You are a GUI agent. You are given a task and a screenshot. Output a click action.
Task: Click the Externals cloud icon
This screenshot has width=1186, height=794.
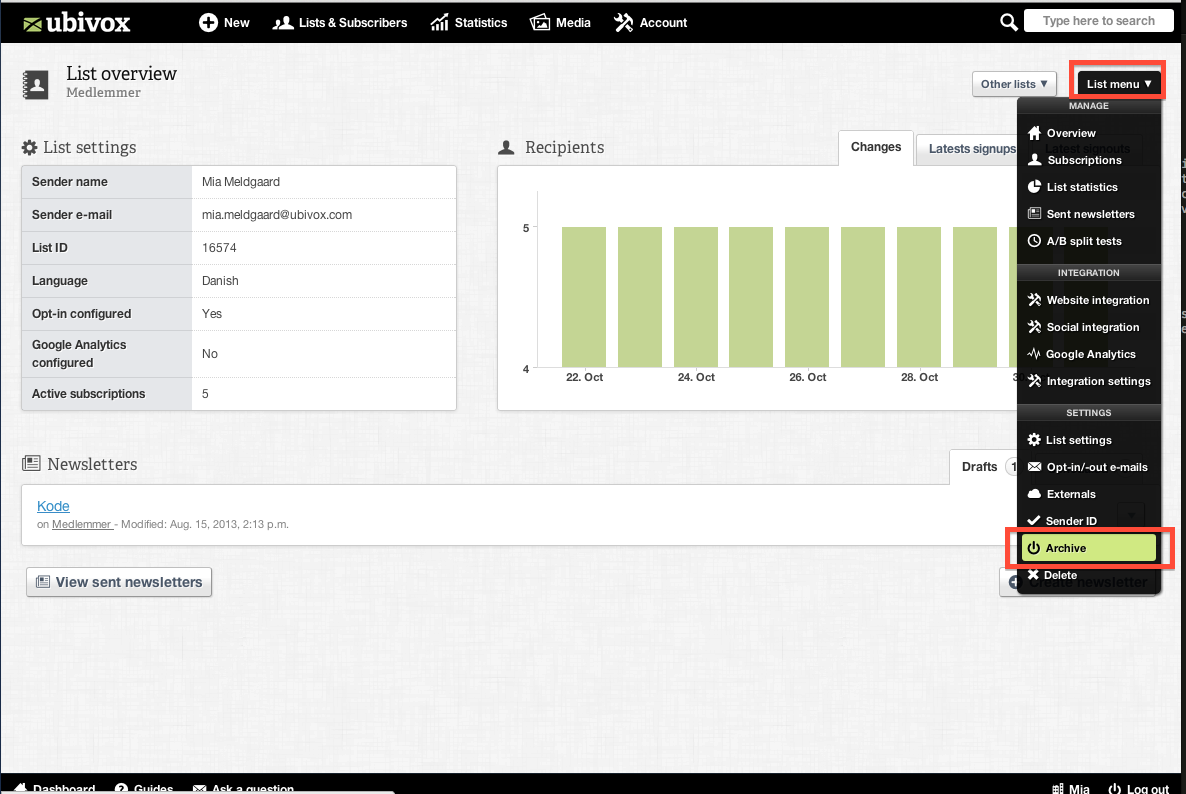(1034, 494)
